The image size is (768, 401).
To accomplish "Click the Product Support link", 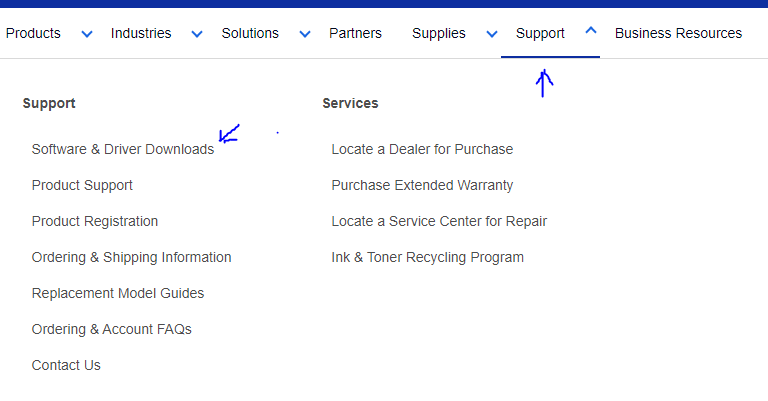I will coord(82,185).
